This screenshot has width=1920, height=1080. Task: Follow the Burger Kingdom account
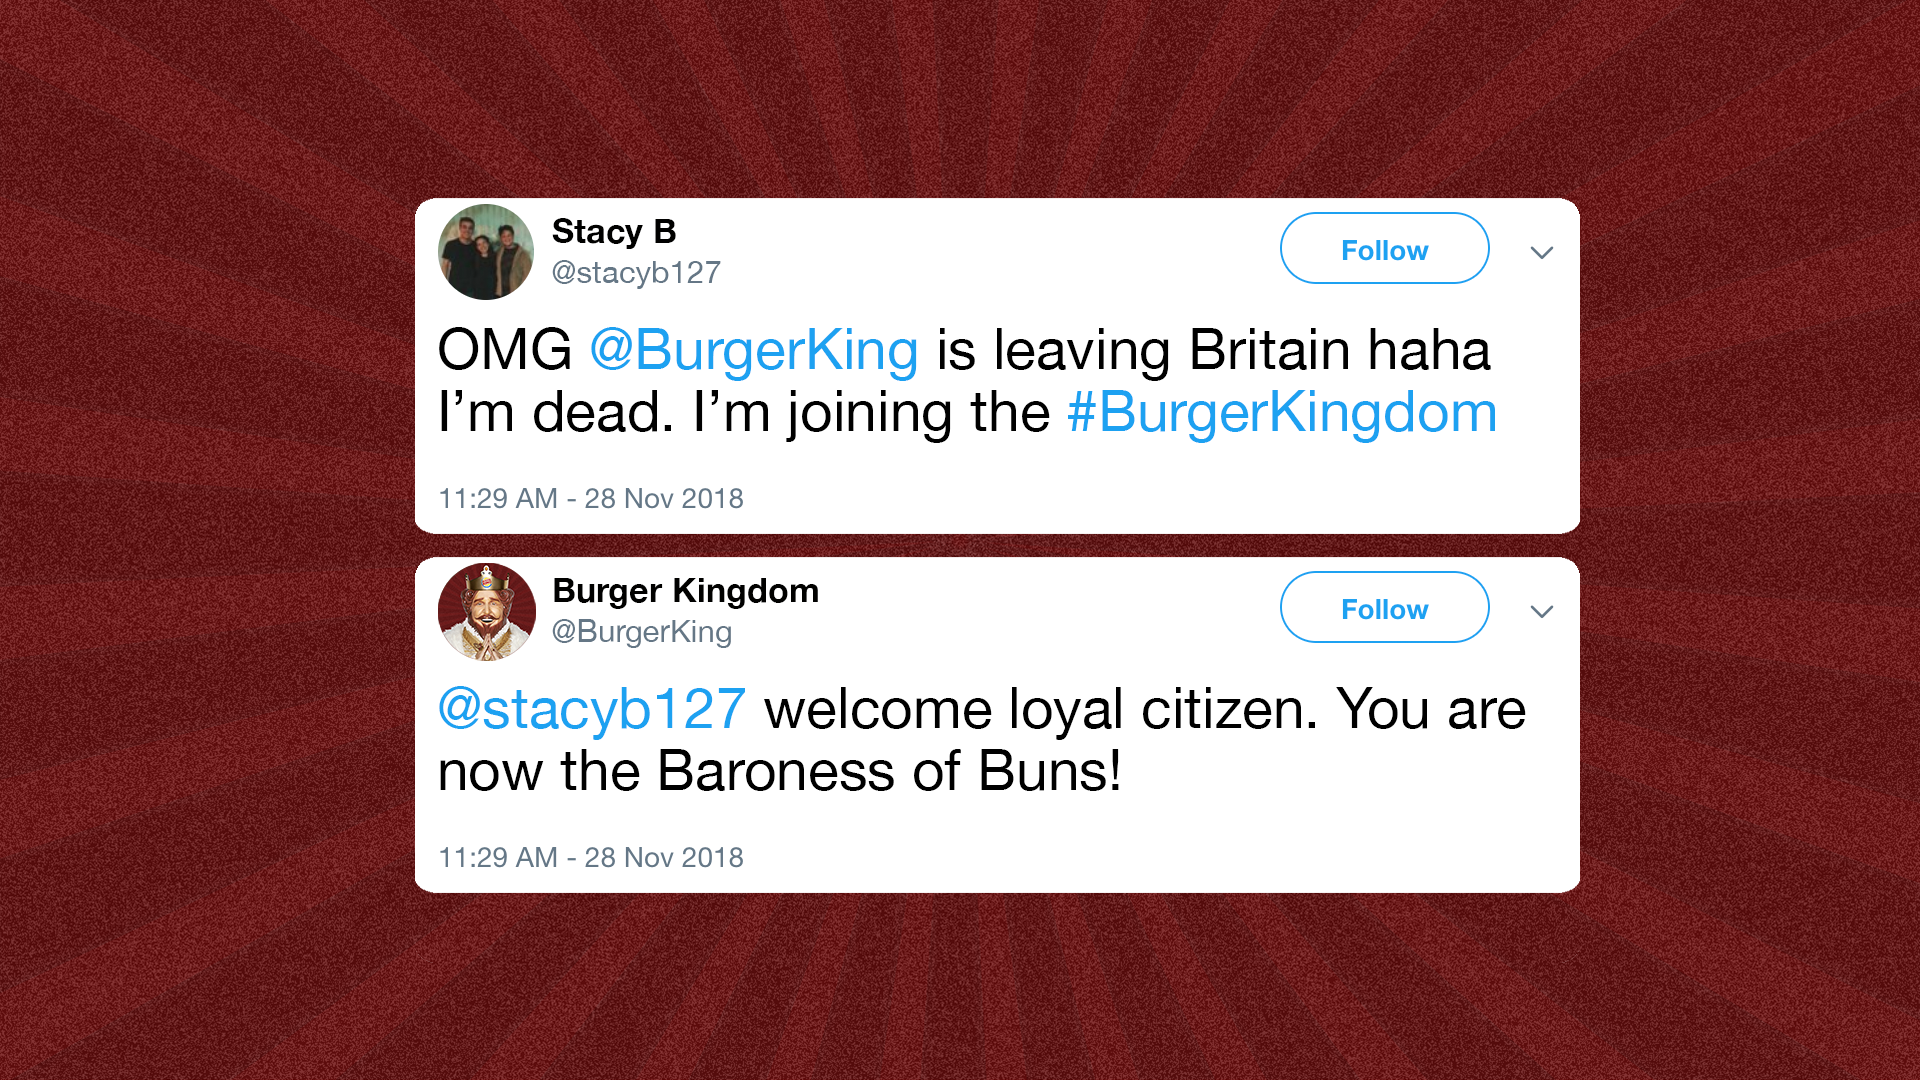click(x=1384, y=608)
